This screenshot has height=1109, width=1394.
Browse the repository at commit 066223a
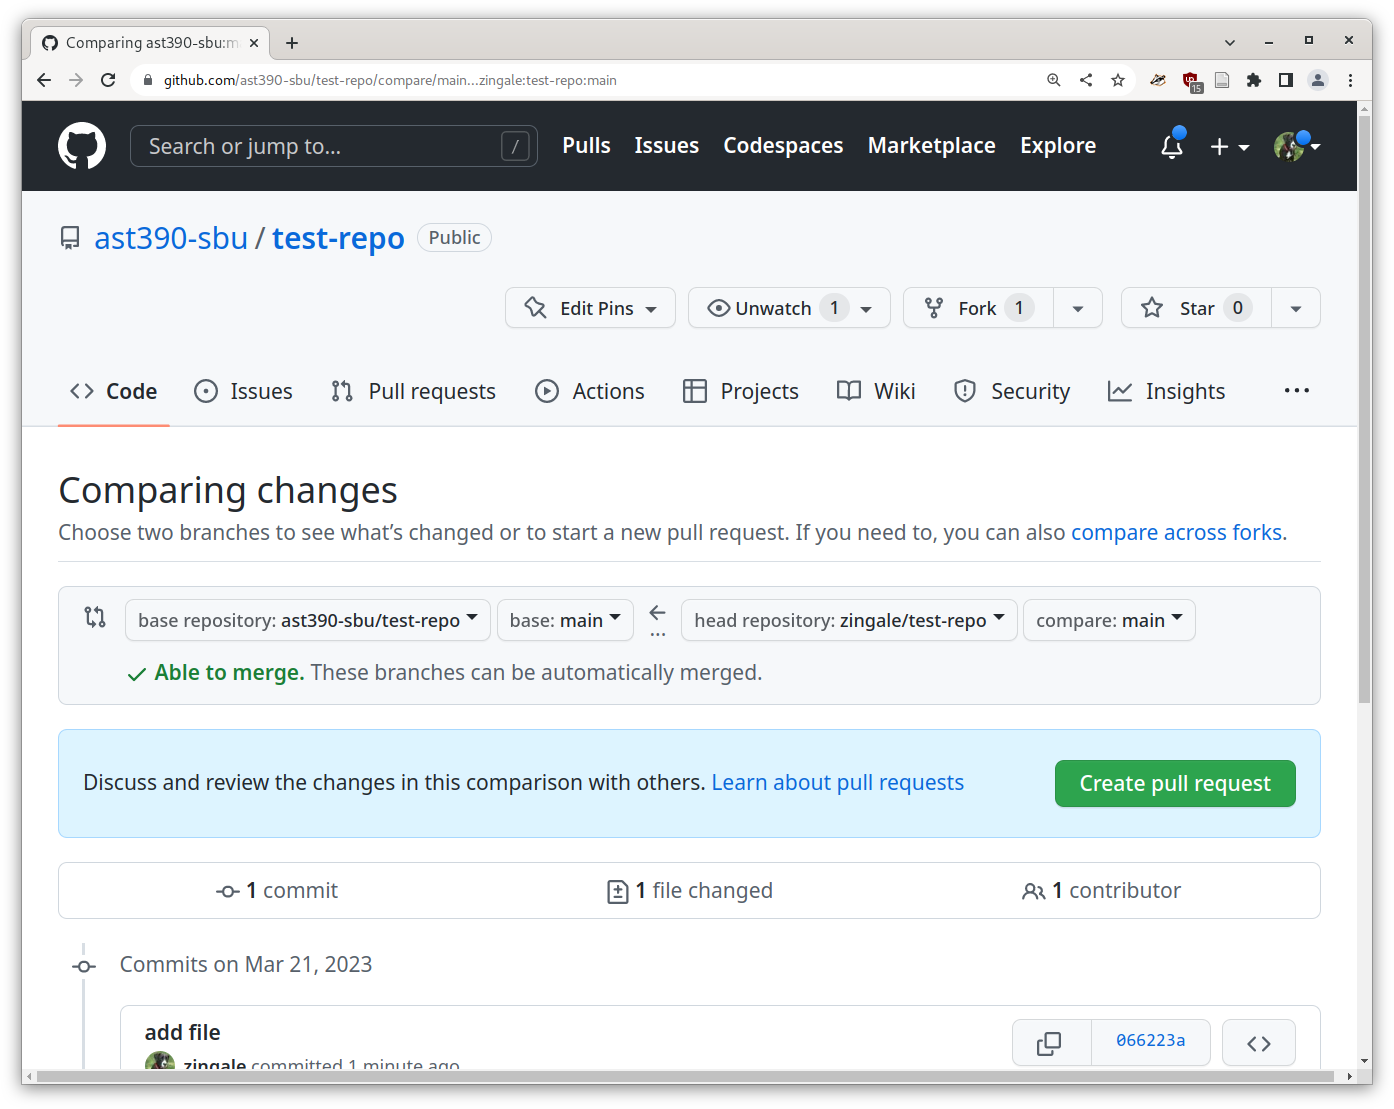(x=1258, y=1042)
